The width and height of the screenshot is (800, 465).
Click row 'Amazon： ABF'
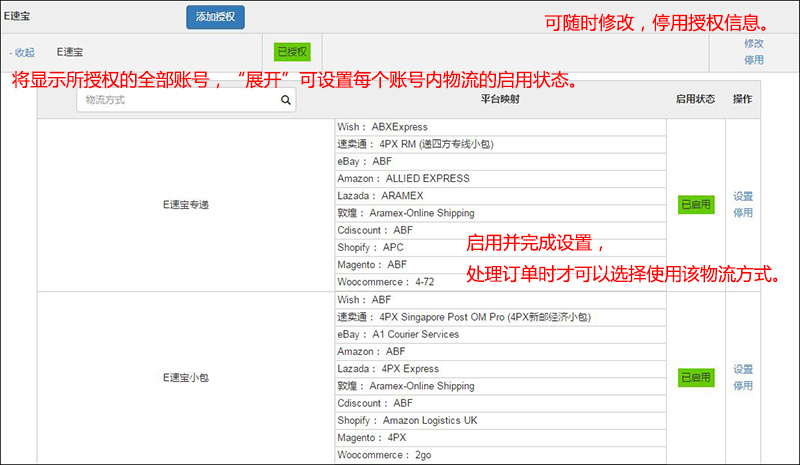click(501, 352)
